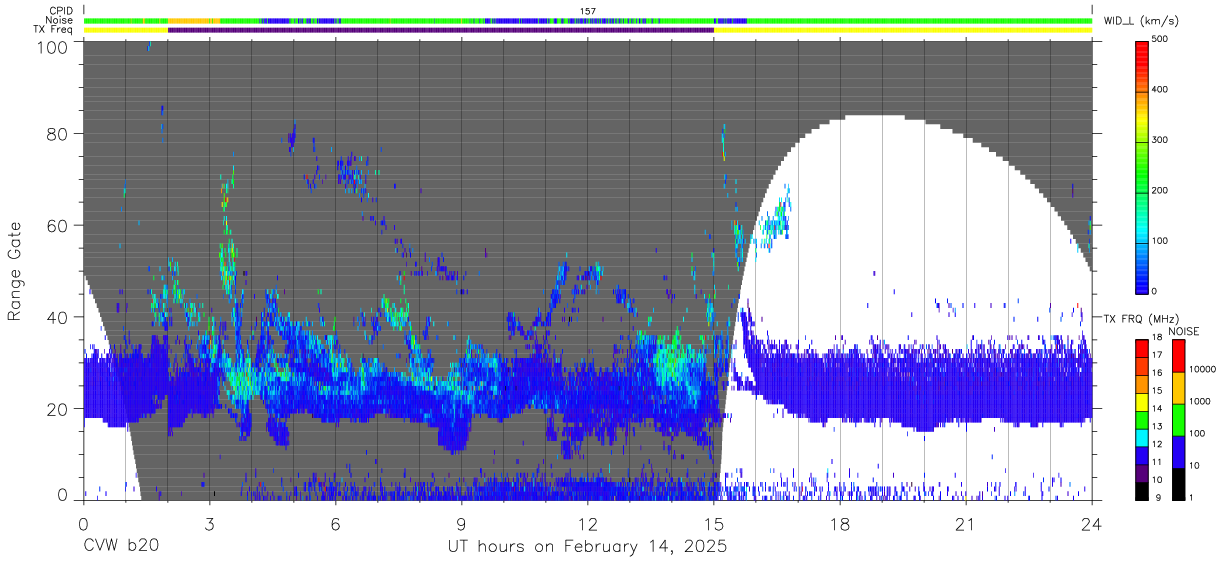
Task: Click the 'WID⊥ (km/s)' colorbar title
Action: pos(1141,20)
